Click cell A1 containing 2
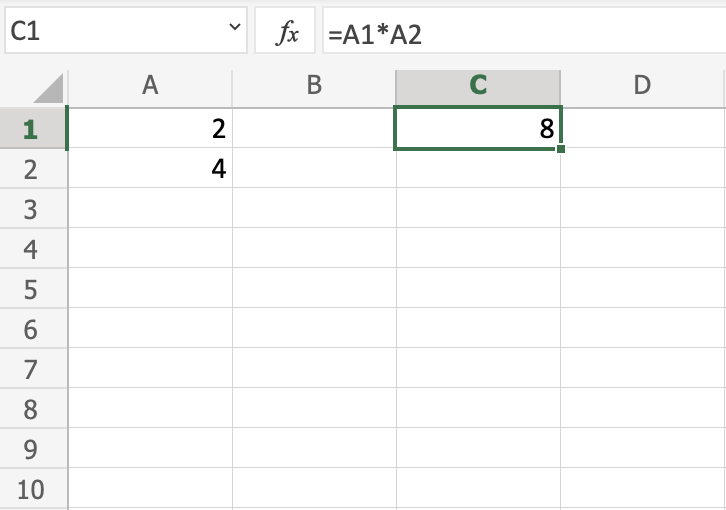726x510 pixels. (150, 128)
